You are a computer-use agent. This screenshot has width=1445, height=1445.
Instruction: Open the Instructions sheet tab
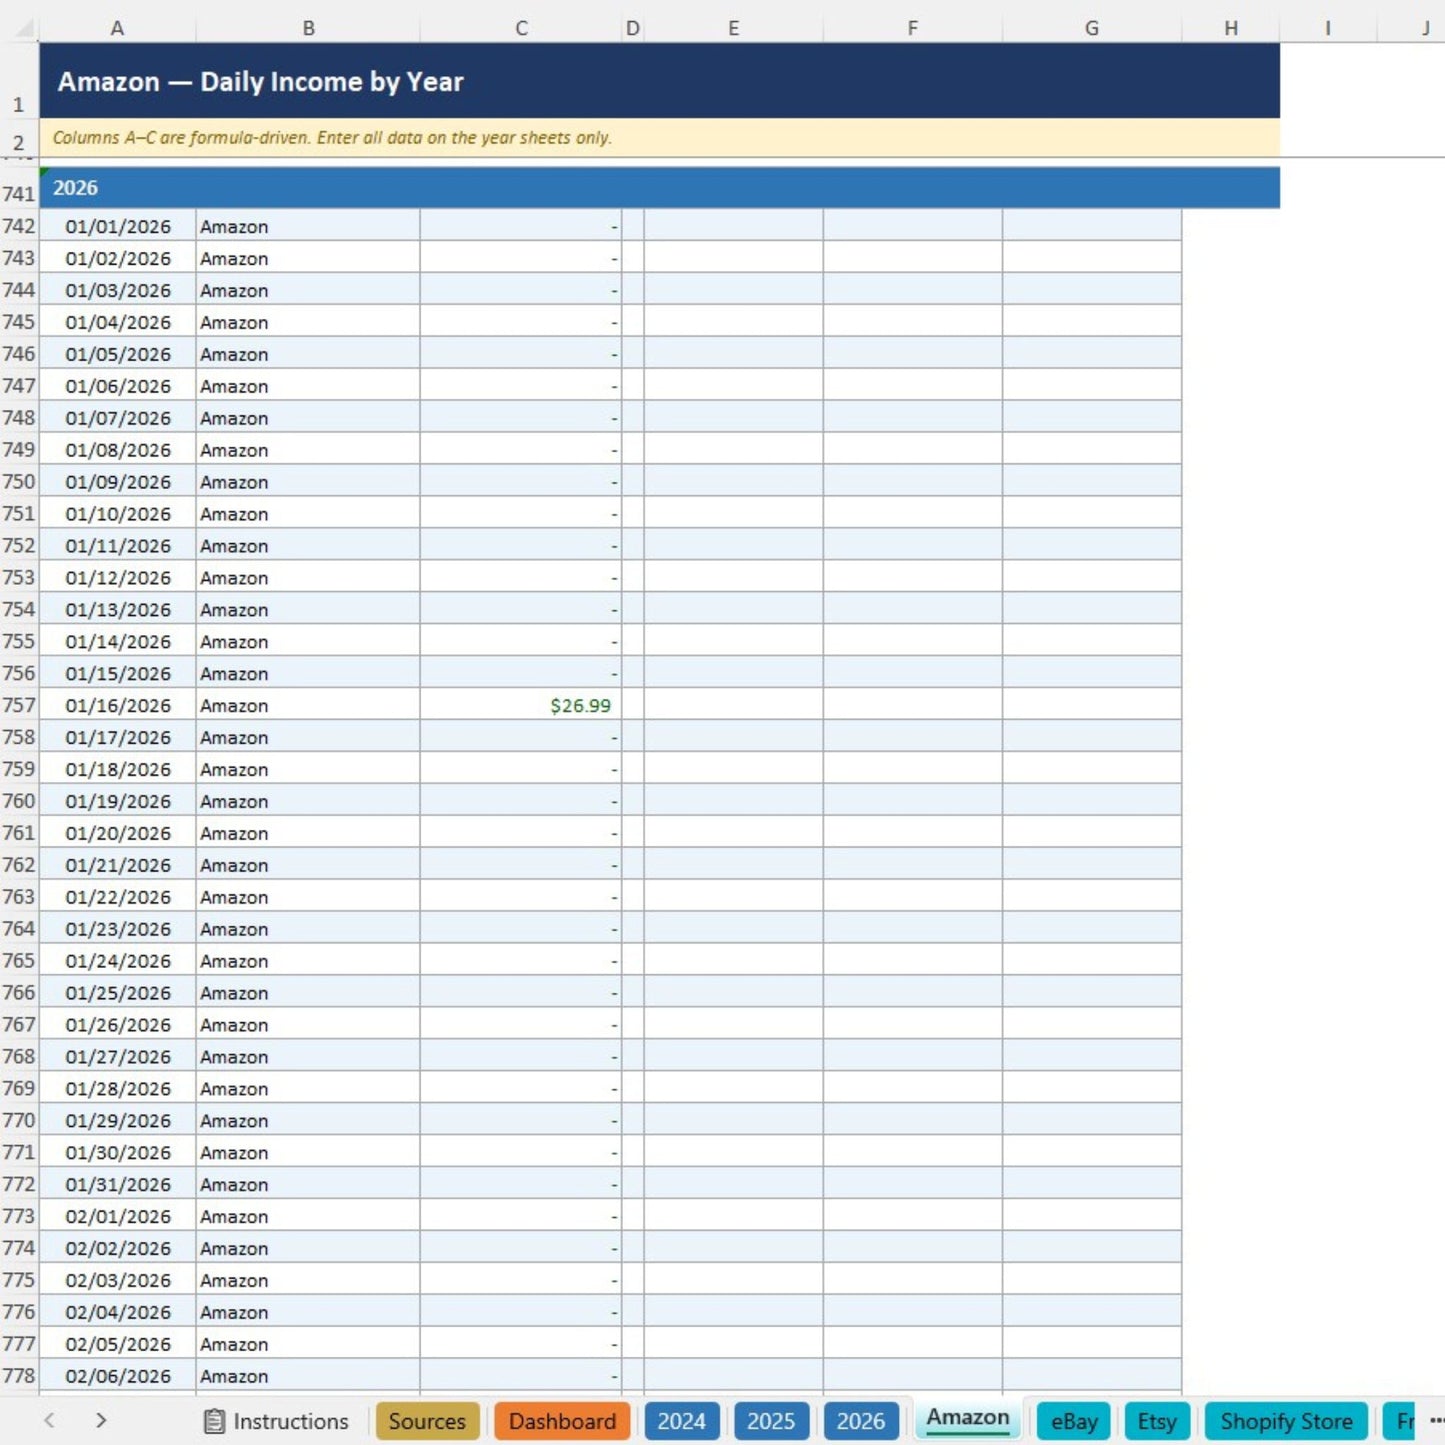(x=276, y=1421)
